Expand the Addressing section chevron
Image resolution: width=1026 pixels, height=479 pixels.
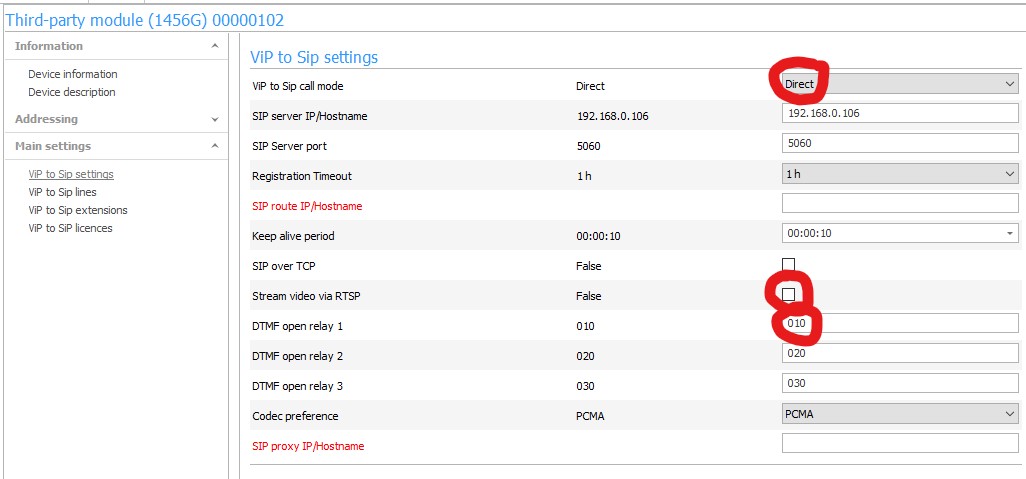point(214,119)
